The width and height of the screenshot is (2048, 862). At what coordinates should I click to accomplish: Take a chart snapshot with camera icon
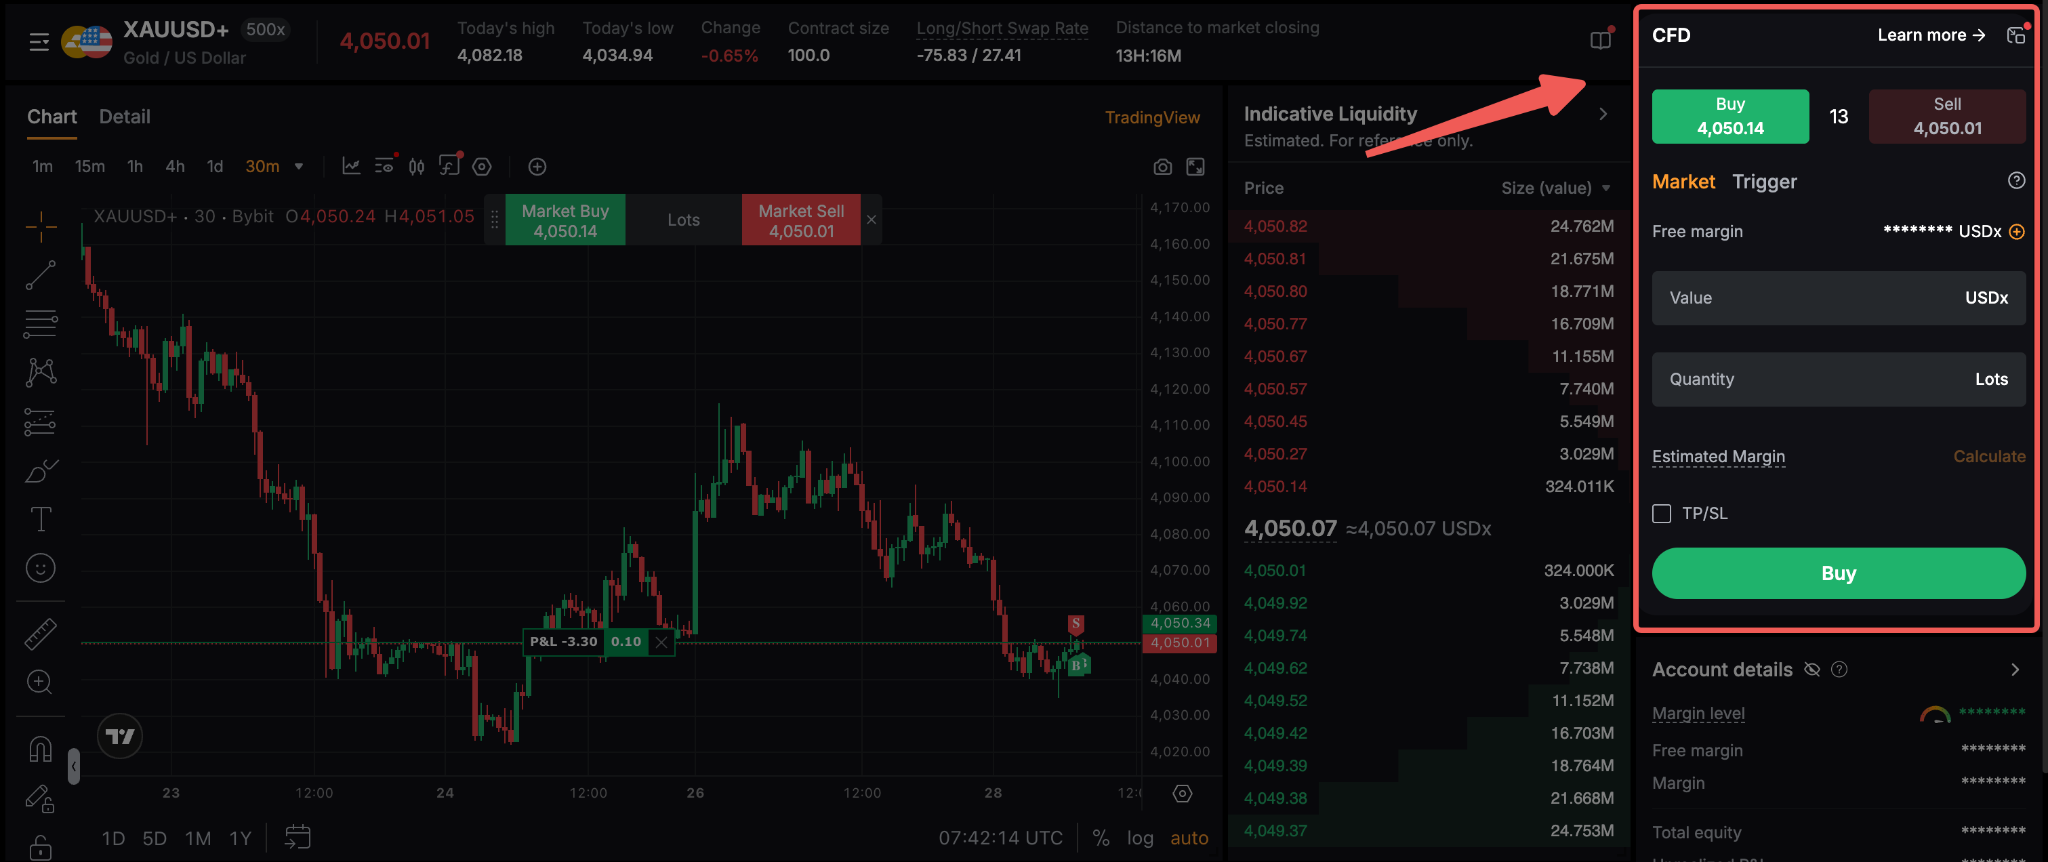pyautogui.click(x=1162, y=167)
